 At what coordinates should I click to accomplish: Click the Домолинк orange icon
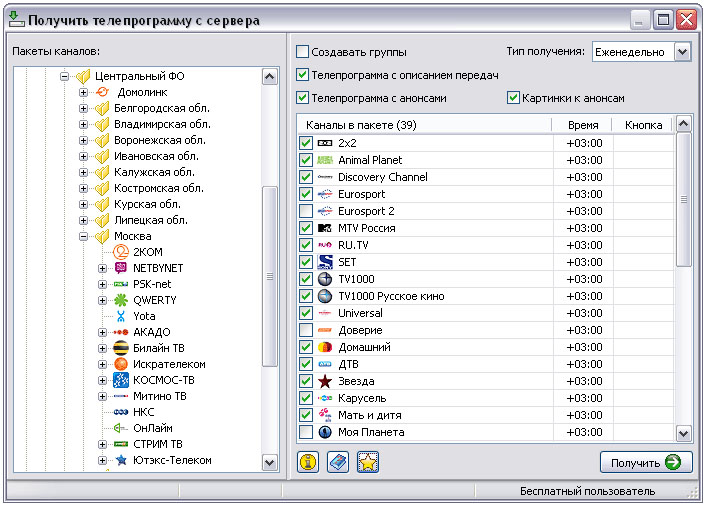coord(103,92)
